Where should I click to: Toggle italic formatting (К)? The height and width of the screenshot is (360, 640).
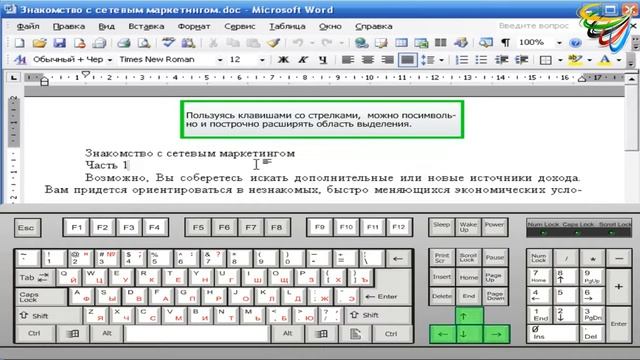pyautogui.click(x=302, y=60)
